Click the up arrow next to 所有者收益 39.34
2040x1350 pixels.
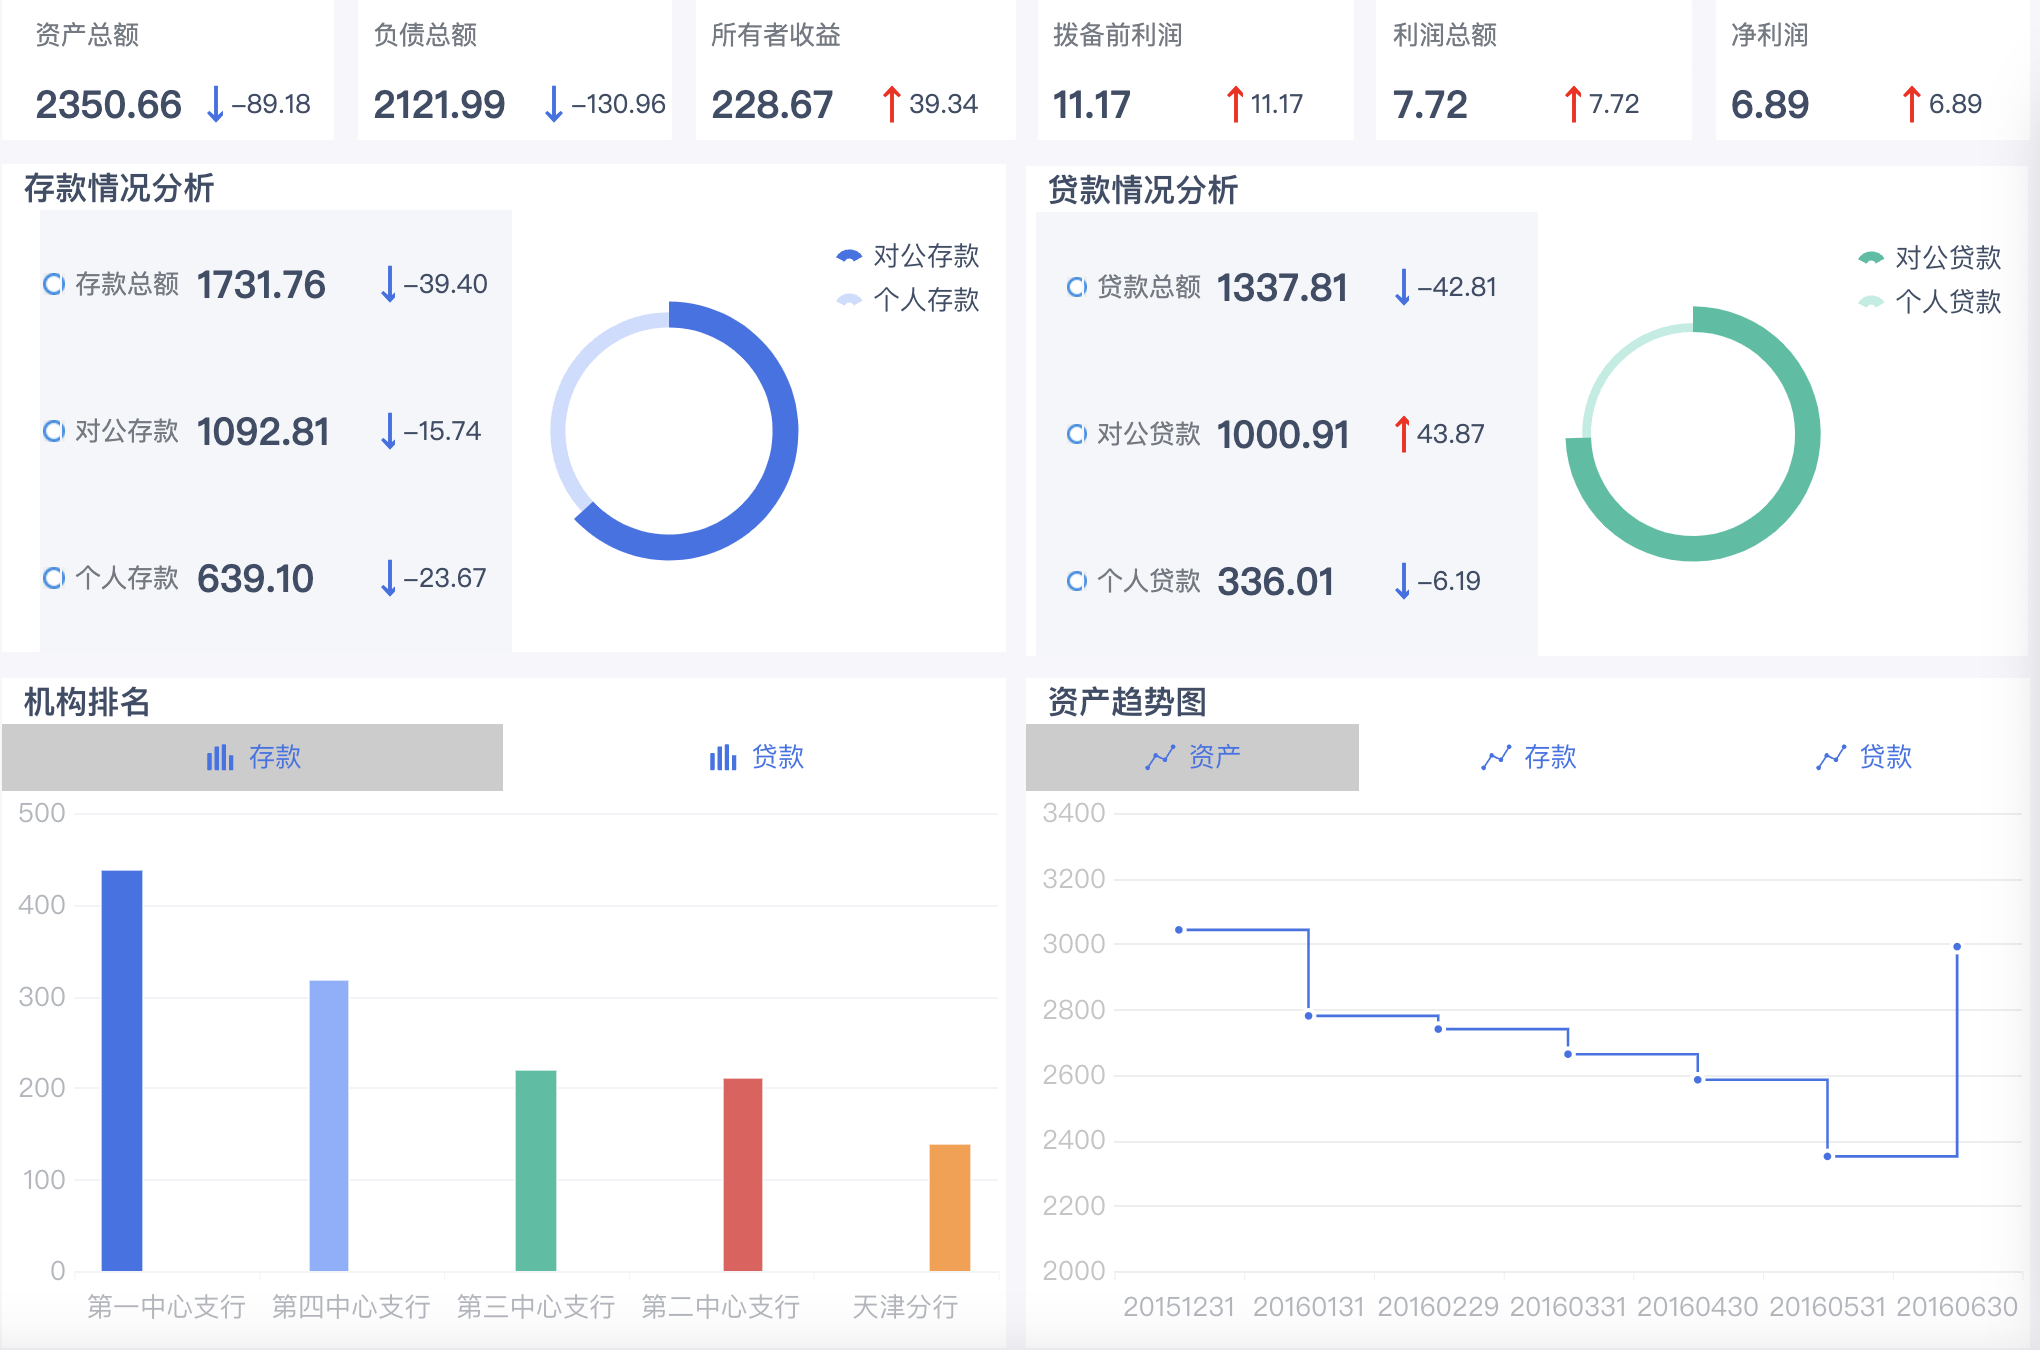[891, 104]
